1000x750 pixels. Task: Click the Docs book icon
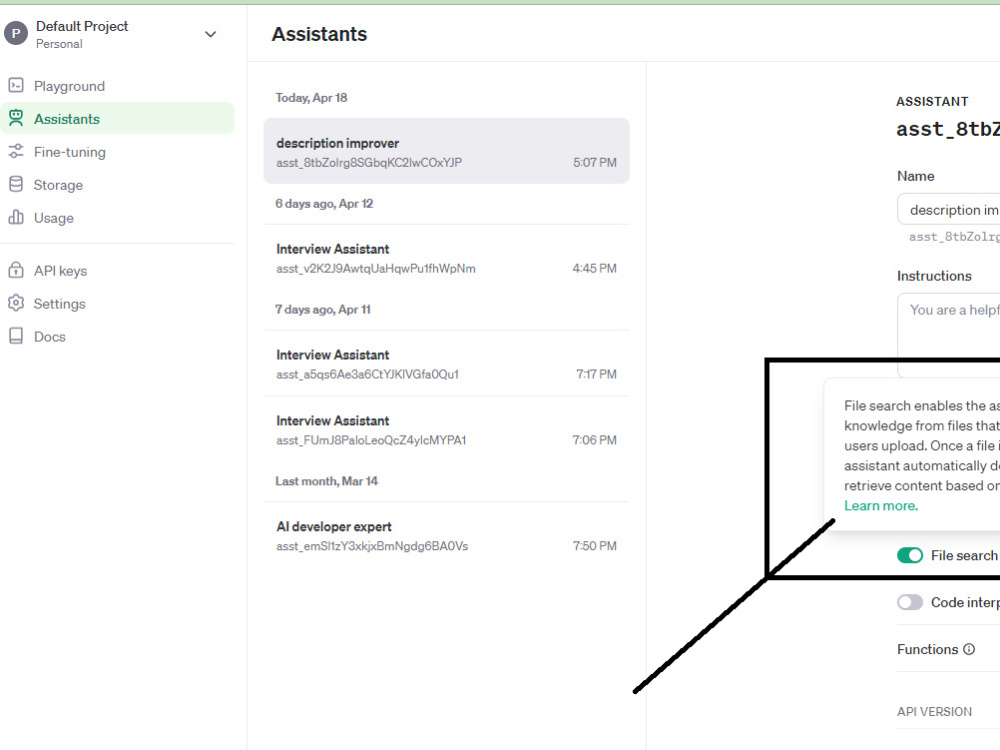pyautogui.click(x=16, y=336)
